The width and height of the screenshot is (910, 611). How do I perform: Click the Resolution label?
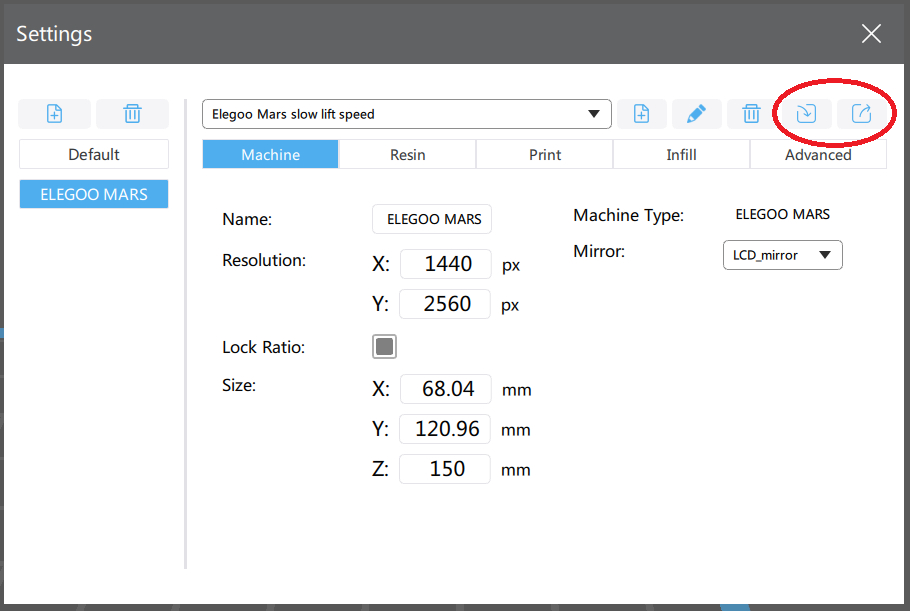(264, 260)
